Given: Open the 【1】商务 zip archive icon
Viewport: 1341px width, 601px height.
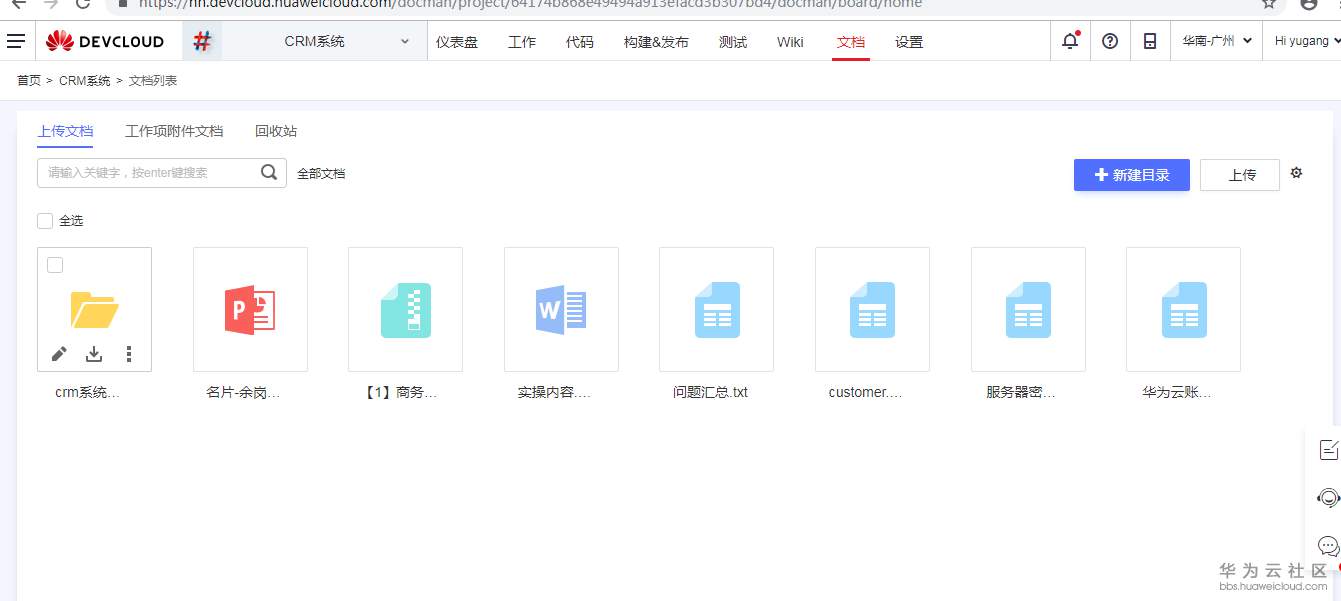Looking at the screenshot, I should tap(405, 309).
